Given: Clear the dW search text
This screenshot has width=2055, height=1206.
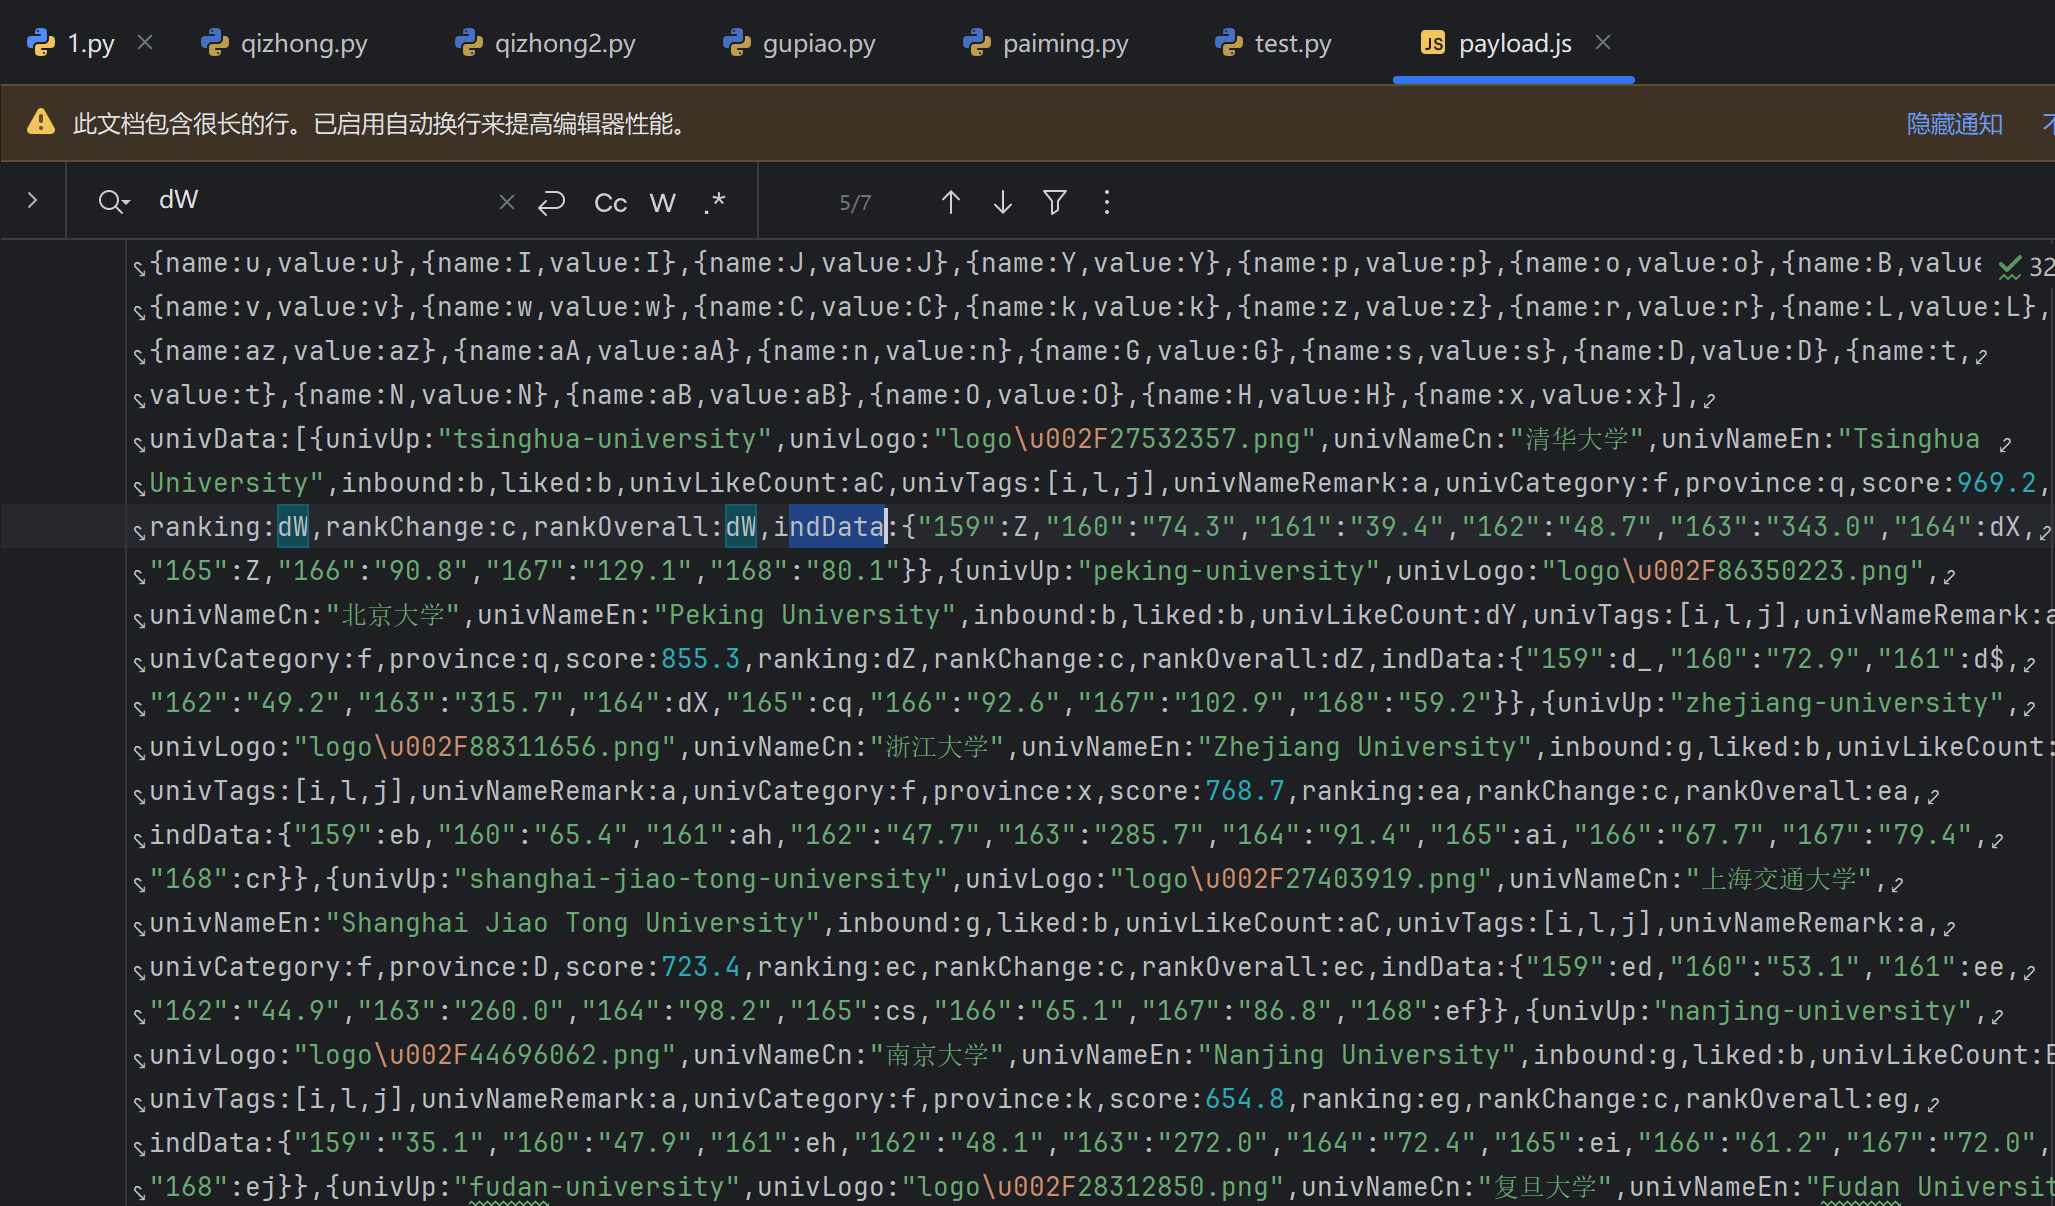Looking at the screenshot, I should (x=506, y=202).
